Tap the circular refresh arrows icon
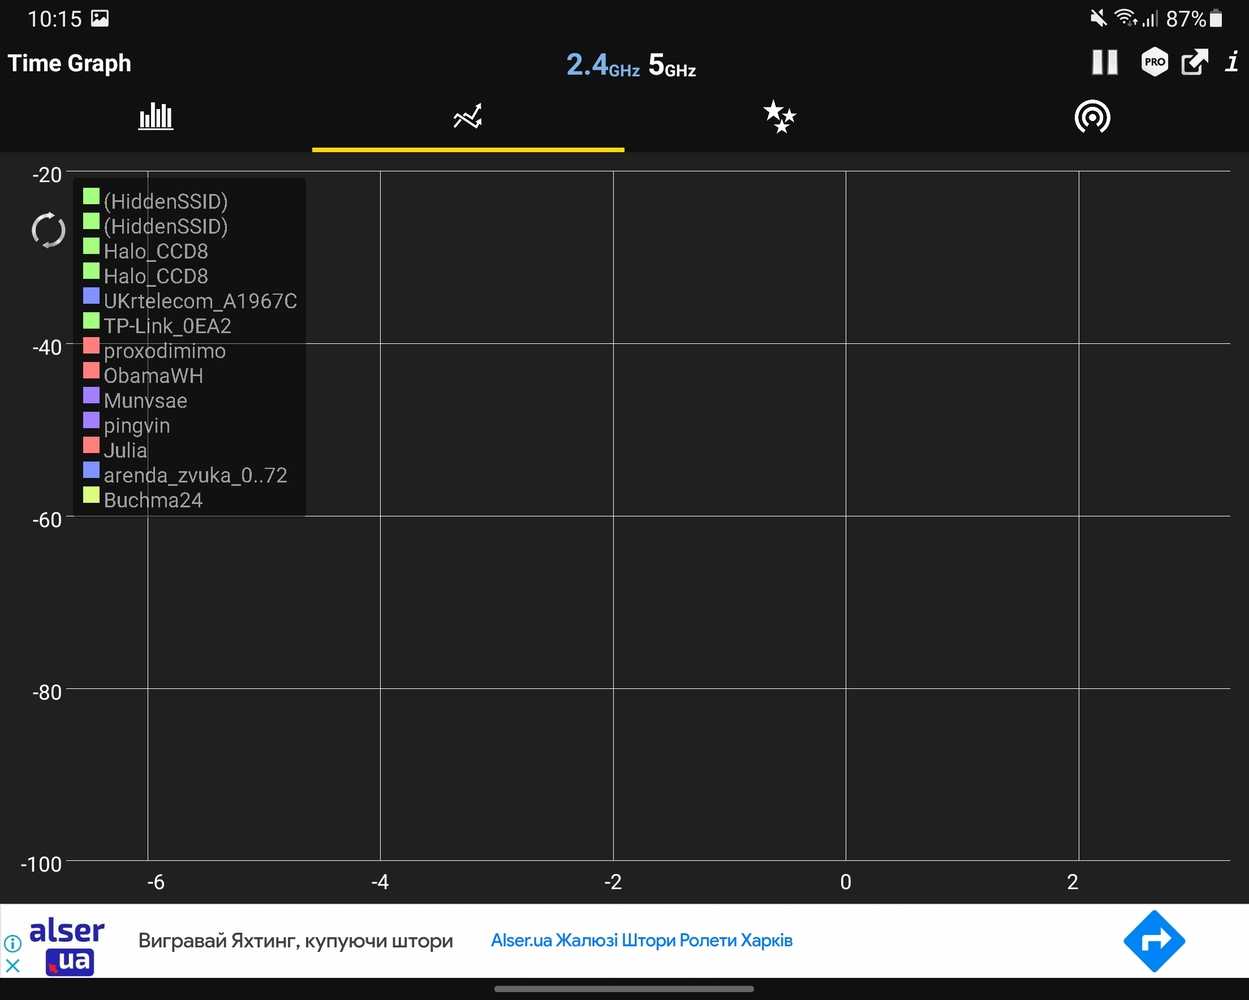The height and width of the screenshot is (1000, 1249). click(48, 230)
